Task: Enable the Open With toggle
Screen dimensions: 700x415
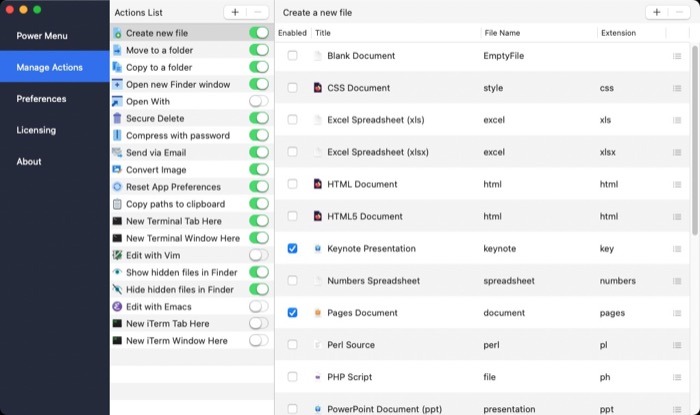Action: click(259, 101)
